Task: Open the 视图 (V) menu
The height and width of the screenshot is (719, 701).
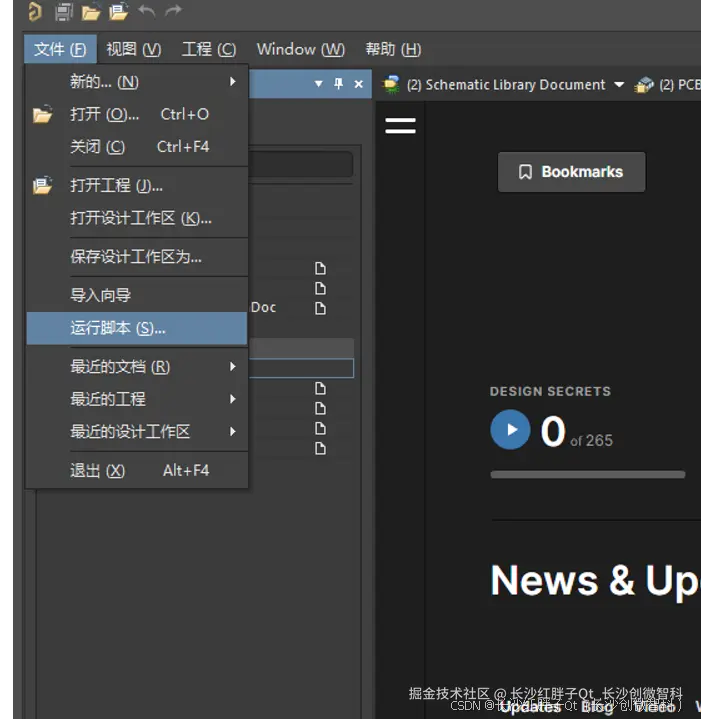Action: click(133, 49)
